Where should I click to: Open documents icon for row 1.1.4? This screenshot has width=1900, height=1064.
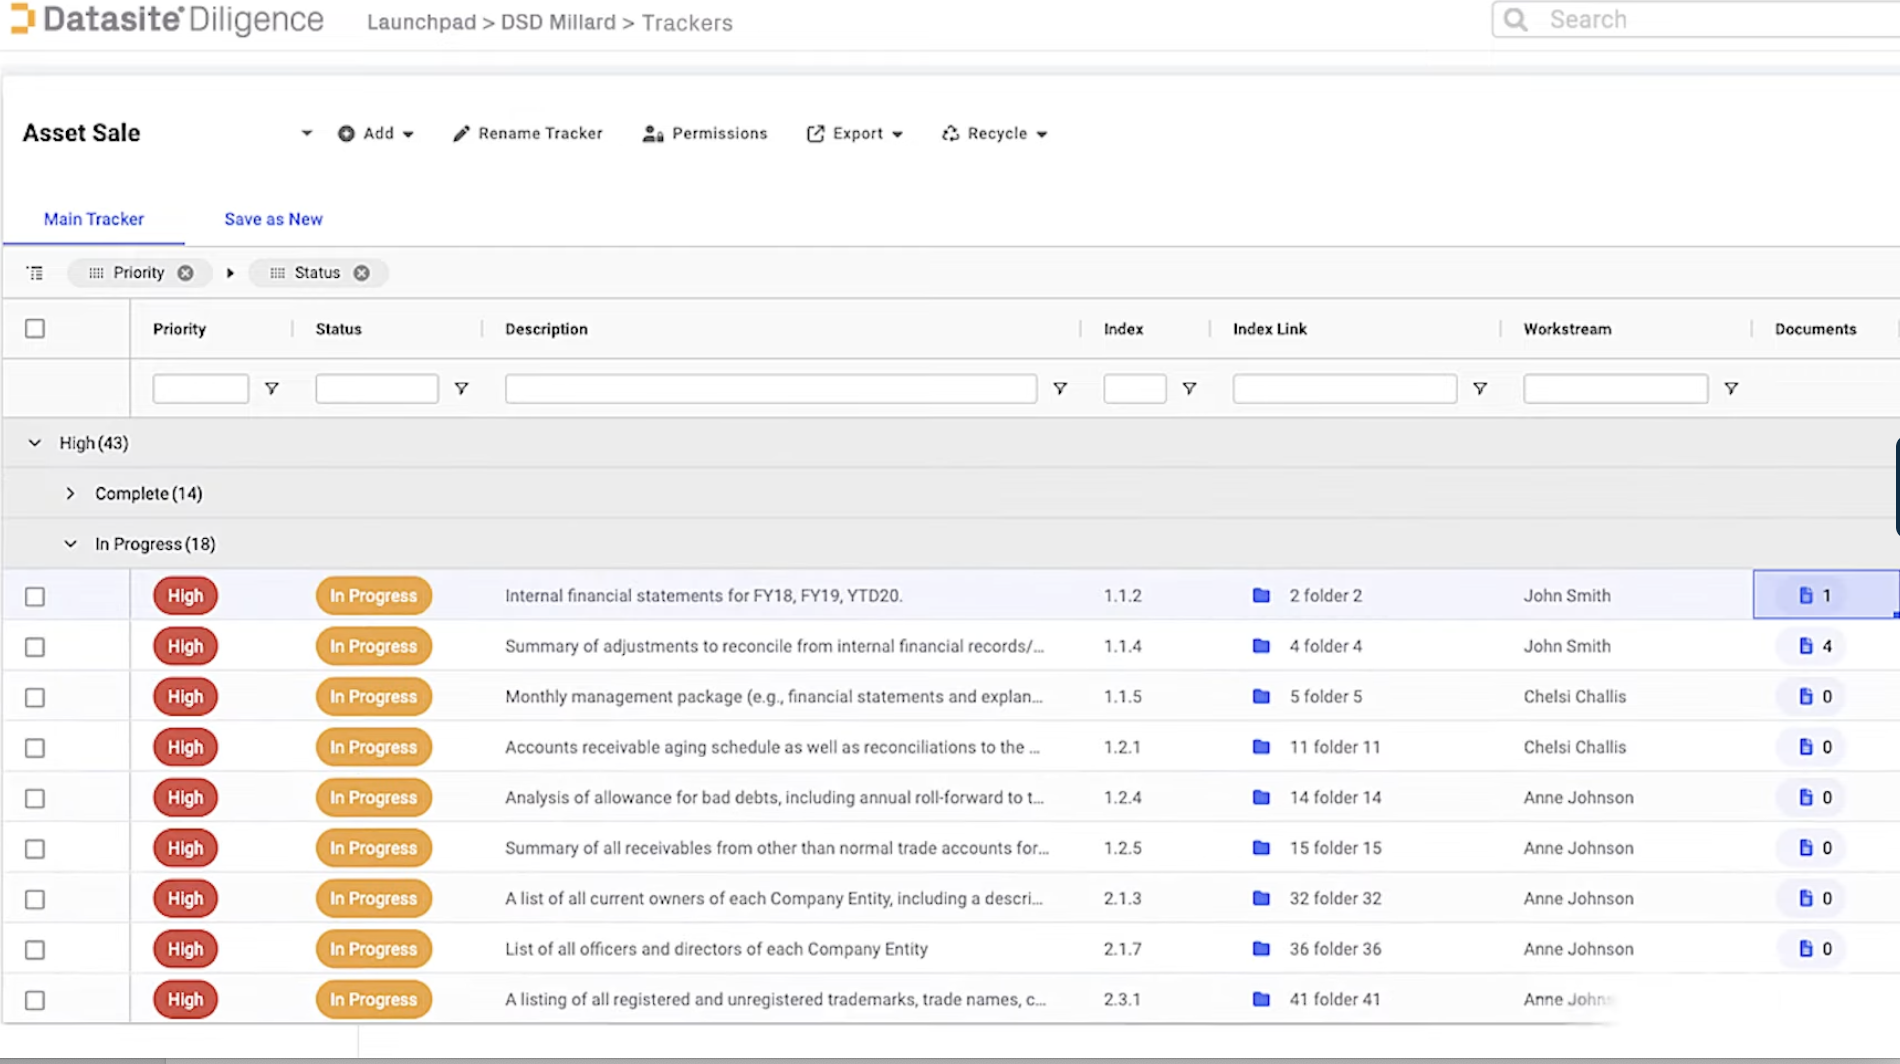(x=1805, y=646)
